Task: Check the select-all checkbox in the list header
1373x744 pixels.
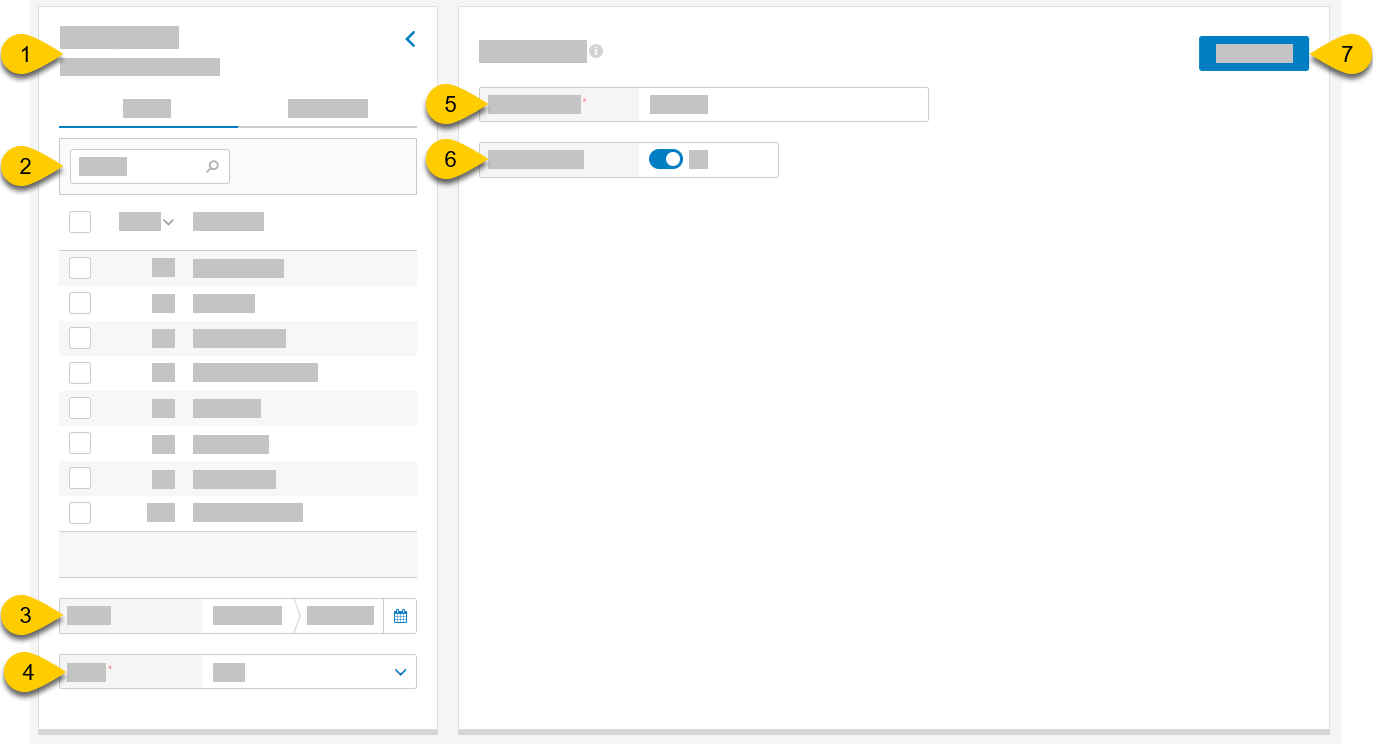Action: [x=80, y=221]
